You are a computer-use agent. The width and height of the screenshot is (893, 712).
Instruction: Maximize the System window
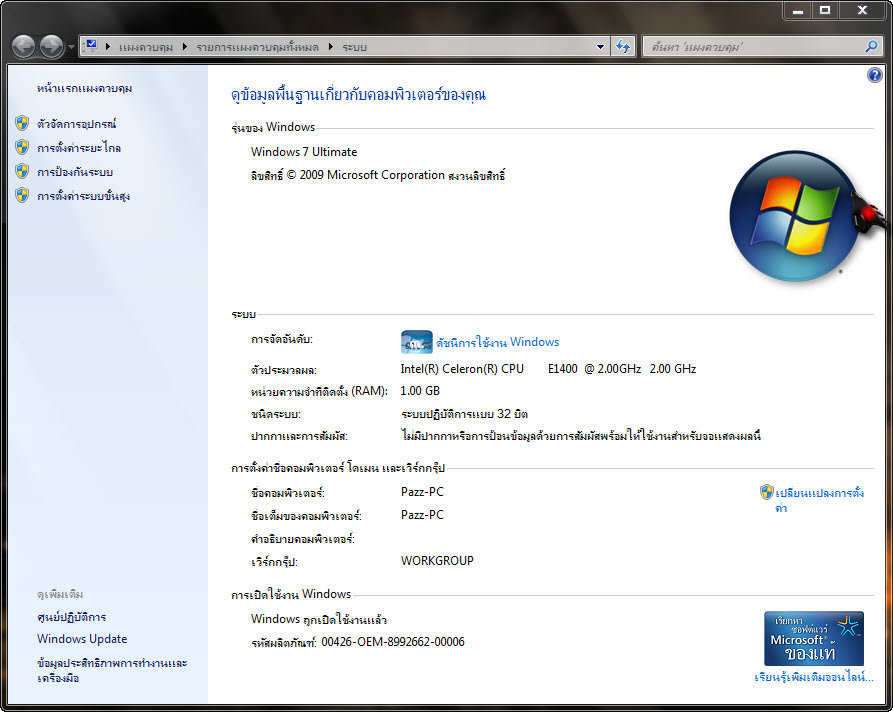[825, 10]
